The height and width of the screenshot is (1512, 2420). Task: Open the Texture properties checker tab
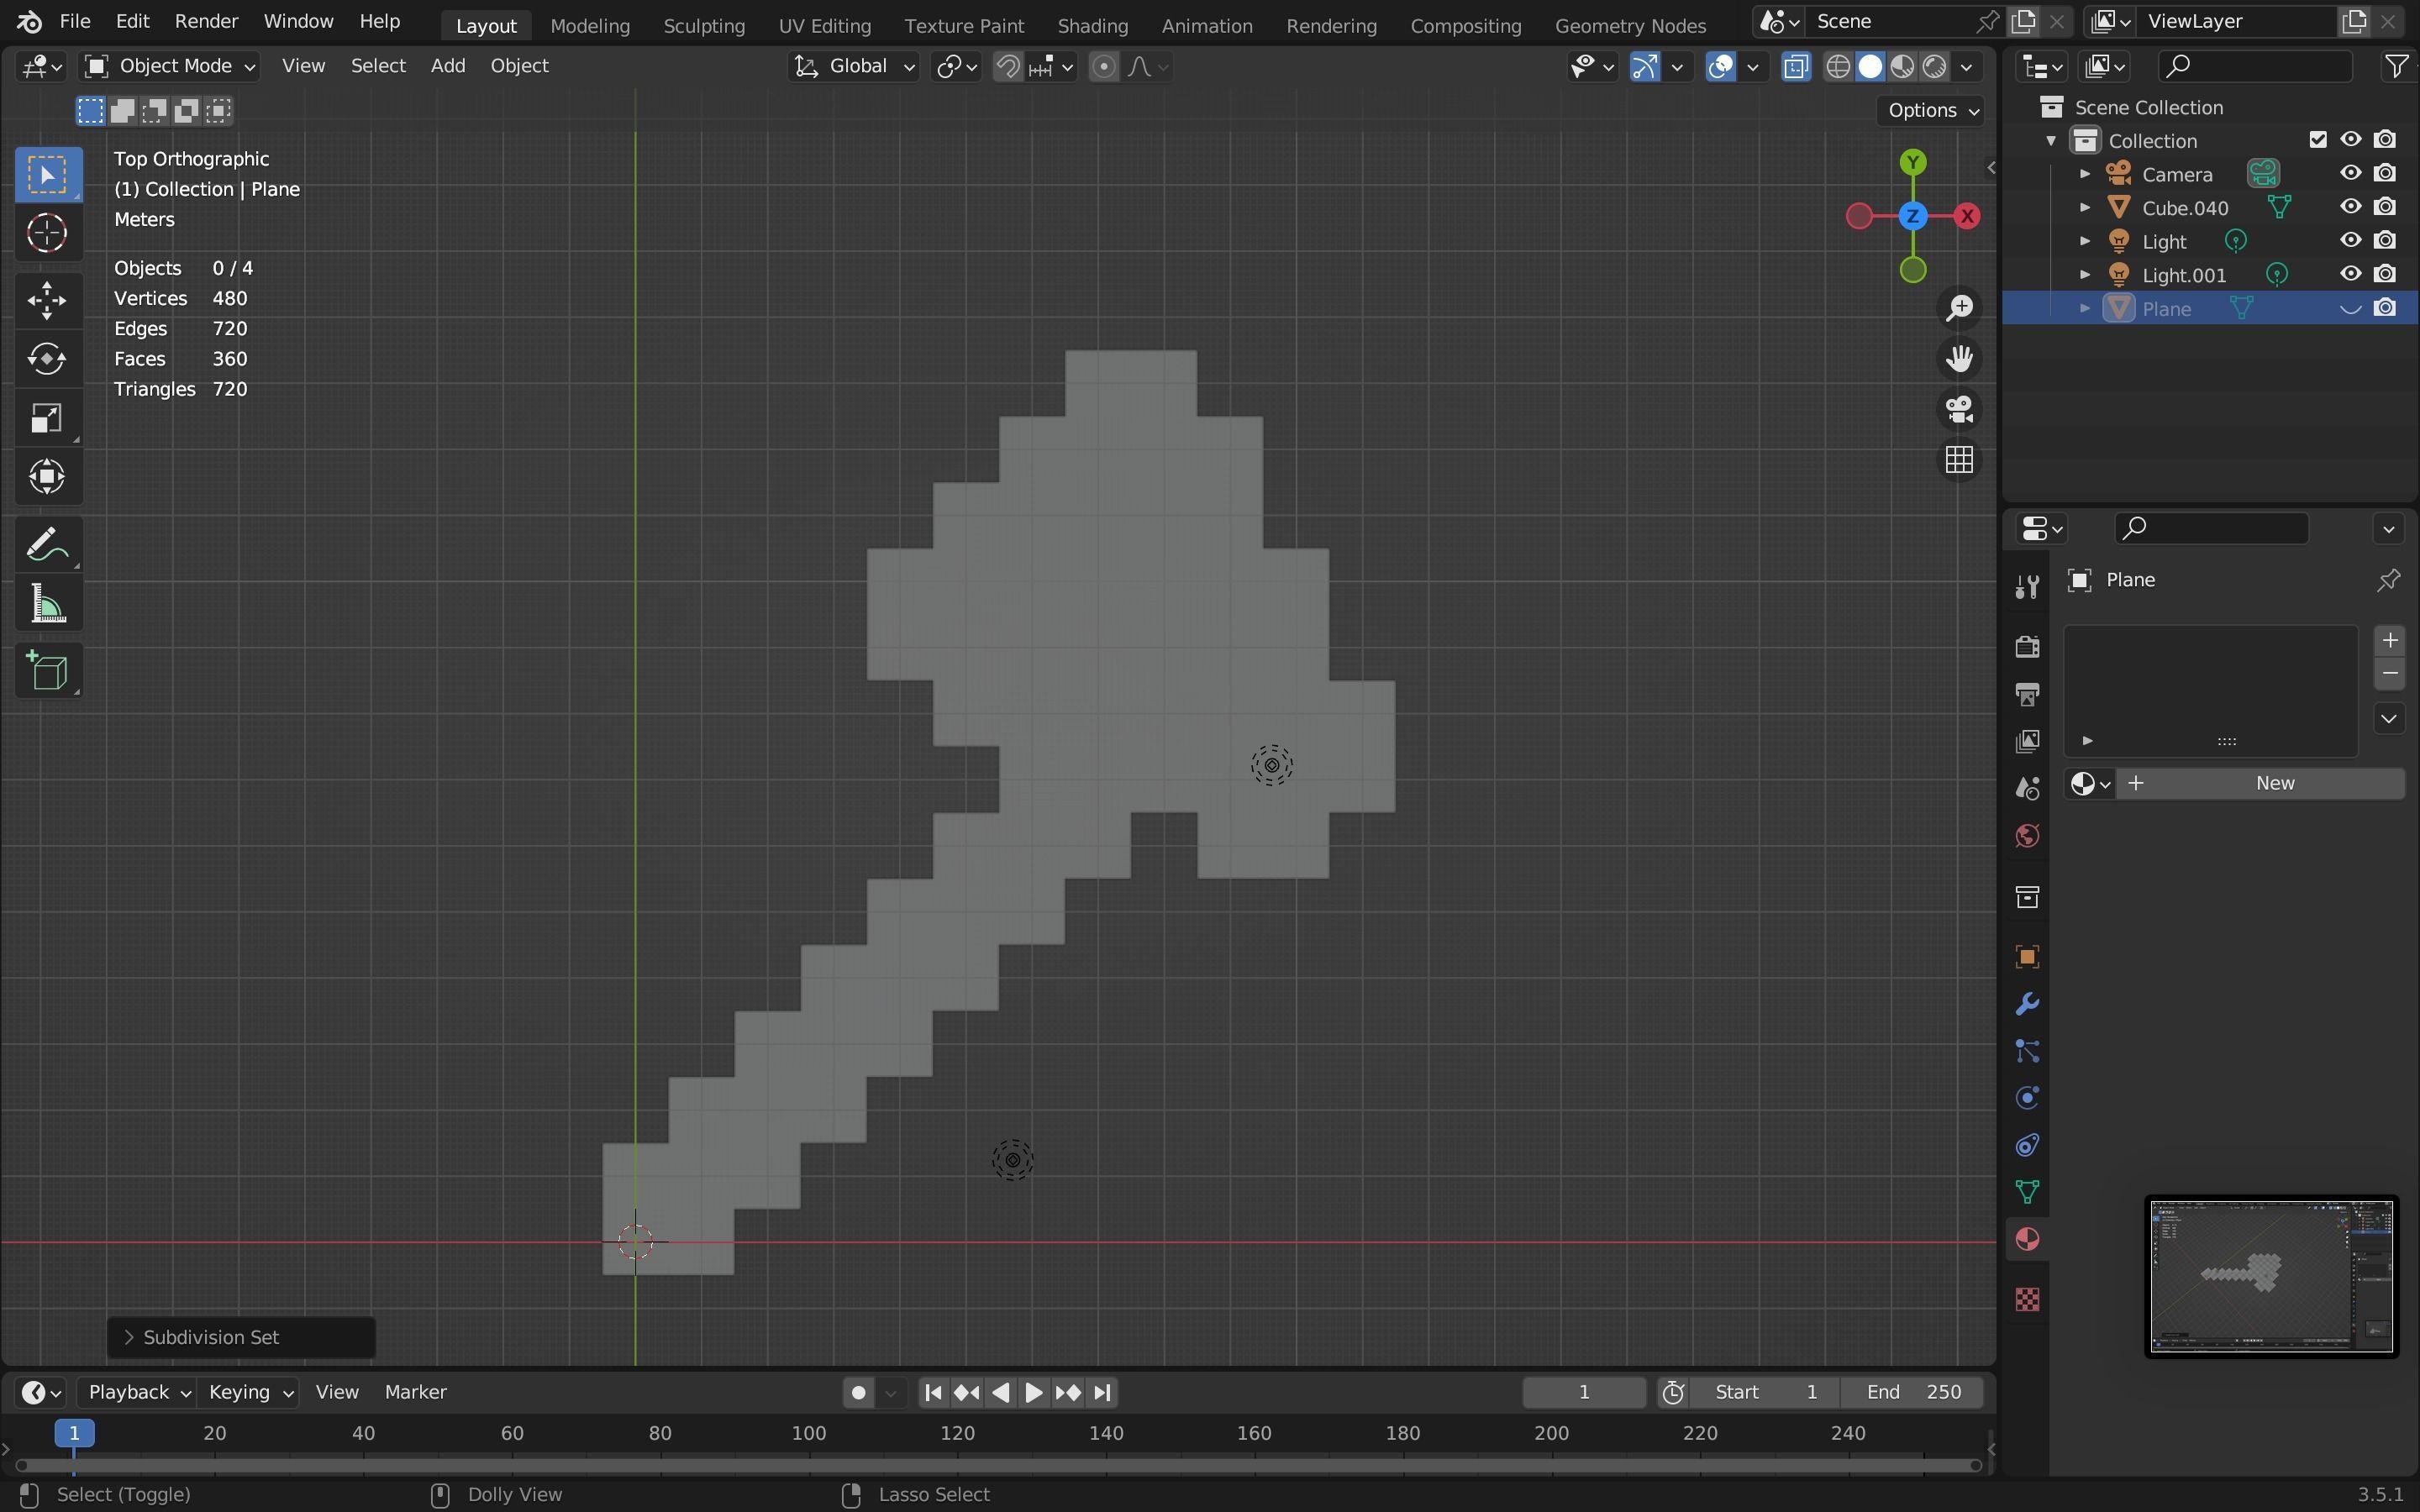[2027, 1299]
